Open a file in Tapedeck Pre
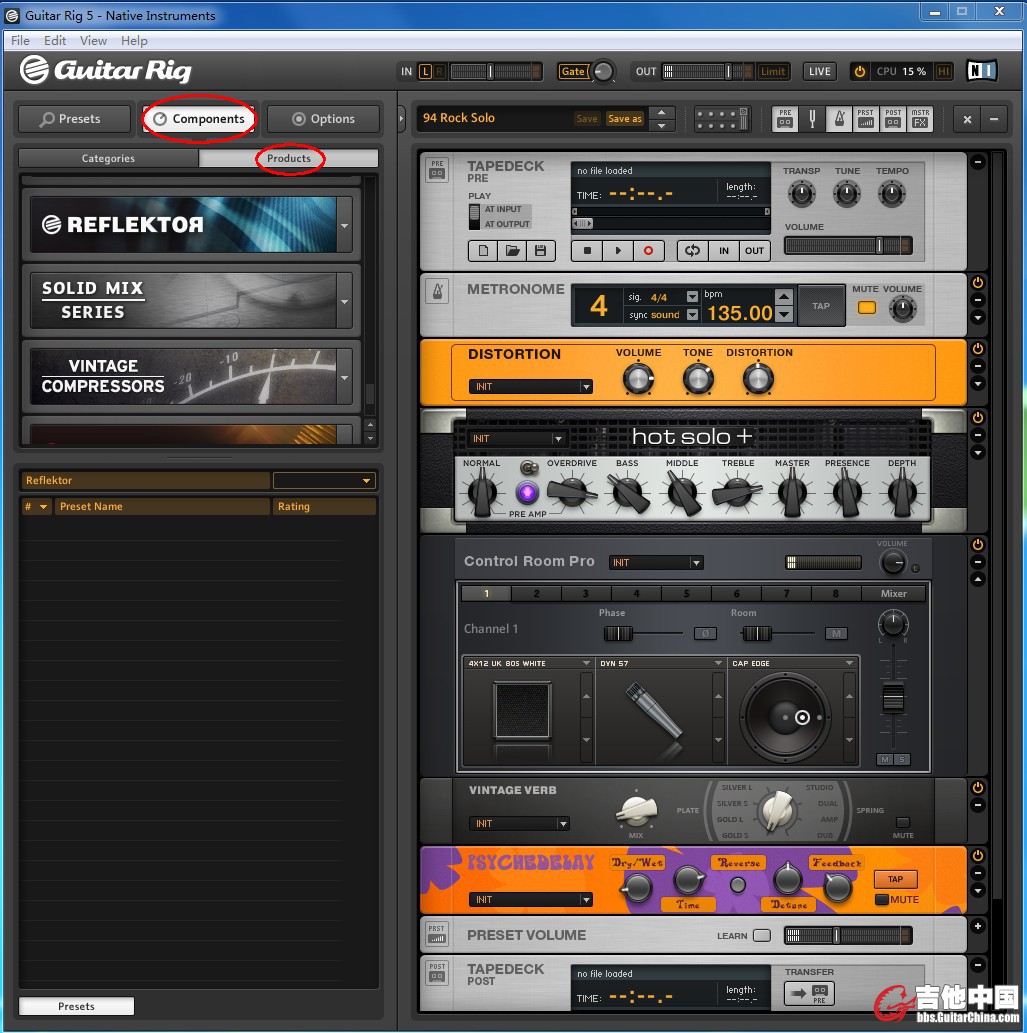The height and width of the screenshot is (1033, 1027). (512, 251)
